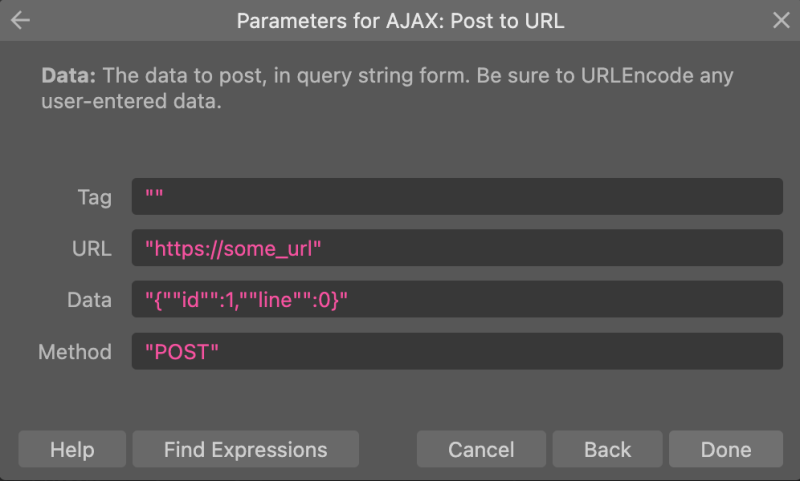Click the Data field label

click(x=89, y=300)
